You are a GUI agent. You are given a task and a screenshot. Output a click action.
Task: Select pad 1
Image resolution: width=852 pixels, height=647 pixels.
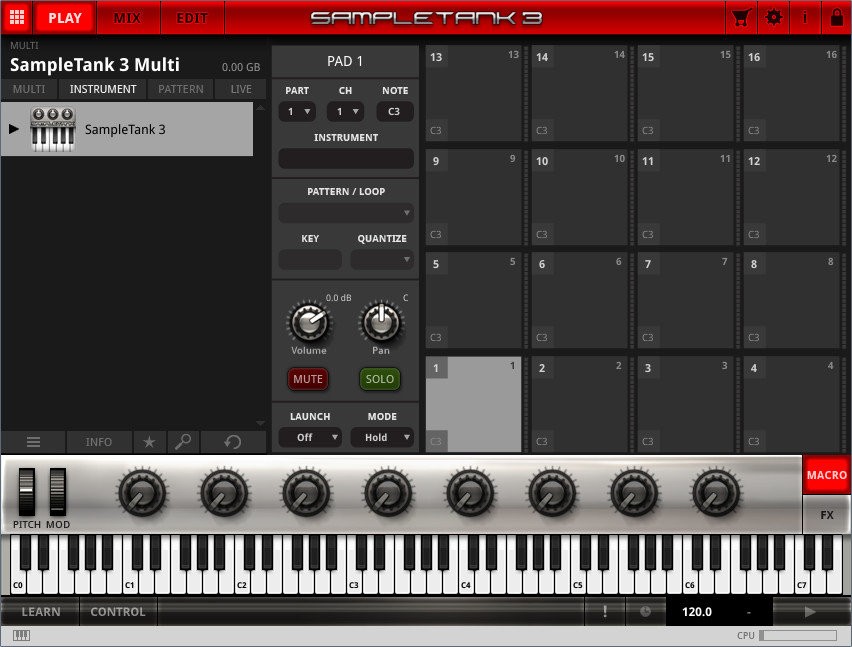click(x=473, y=404)
